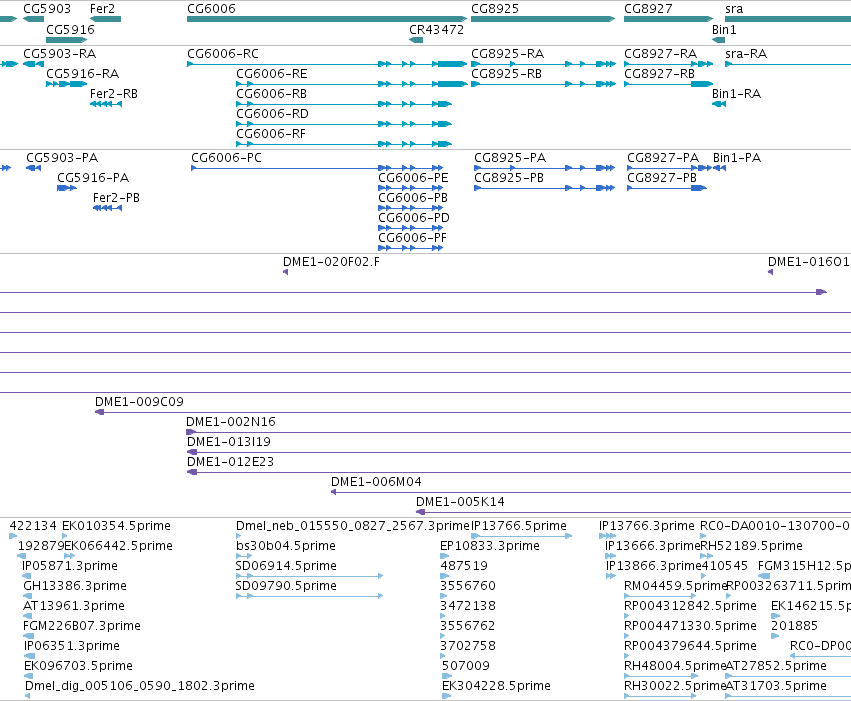
Task: Open the Bin1 gene label
Action: (x=724, y=29)
